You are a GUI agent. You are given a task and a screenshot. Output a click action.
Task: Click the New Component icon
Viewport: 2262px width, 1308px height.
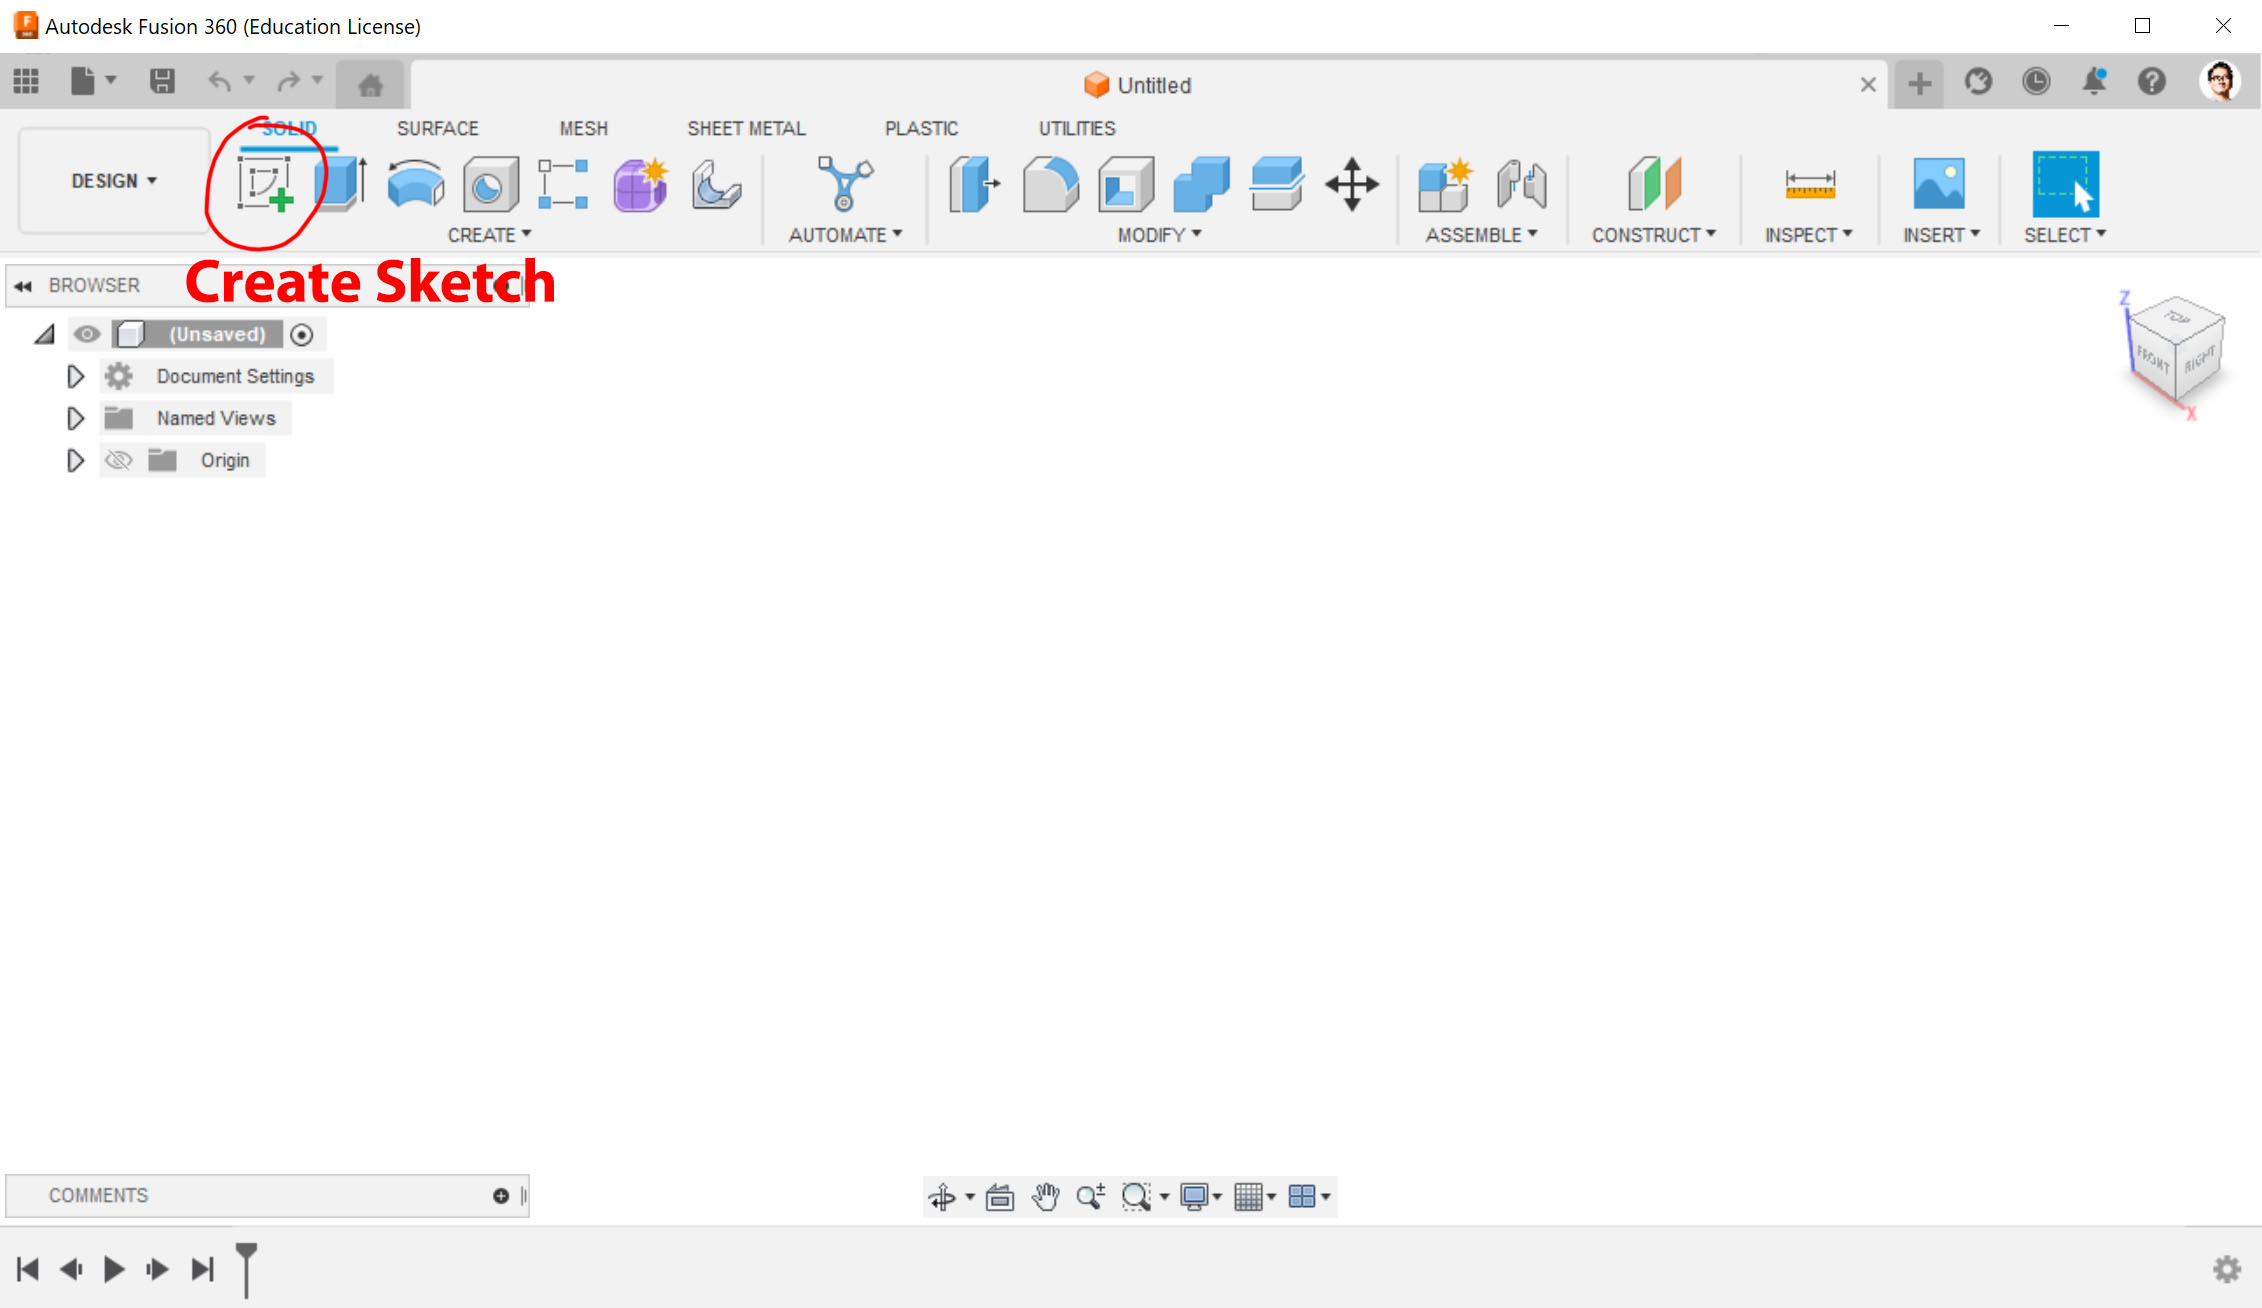(x=1444, y=184)
